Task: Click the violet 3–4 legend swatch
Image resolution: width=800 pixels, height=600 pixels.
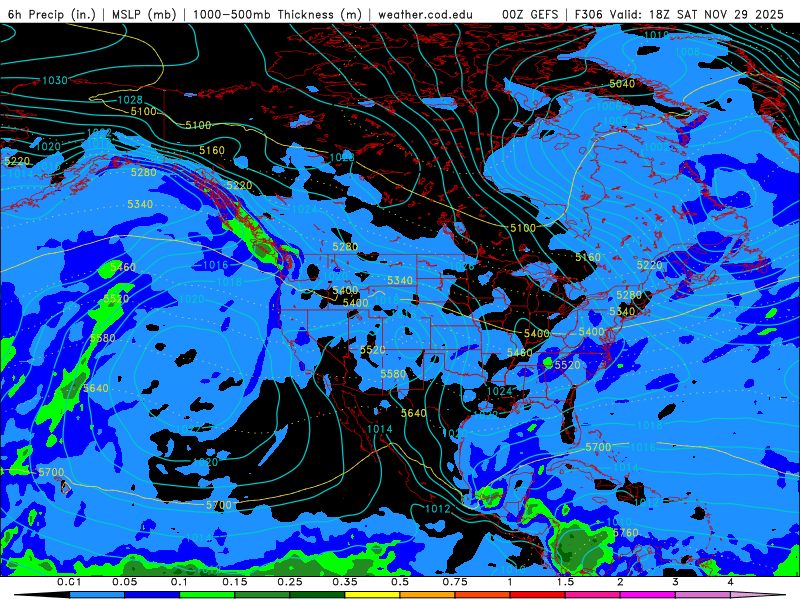Action: pos(703,595)
